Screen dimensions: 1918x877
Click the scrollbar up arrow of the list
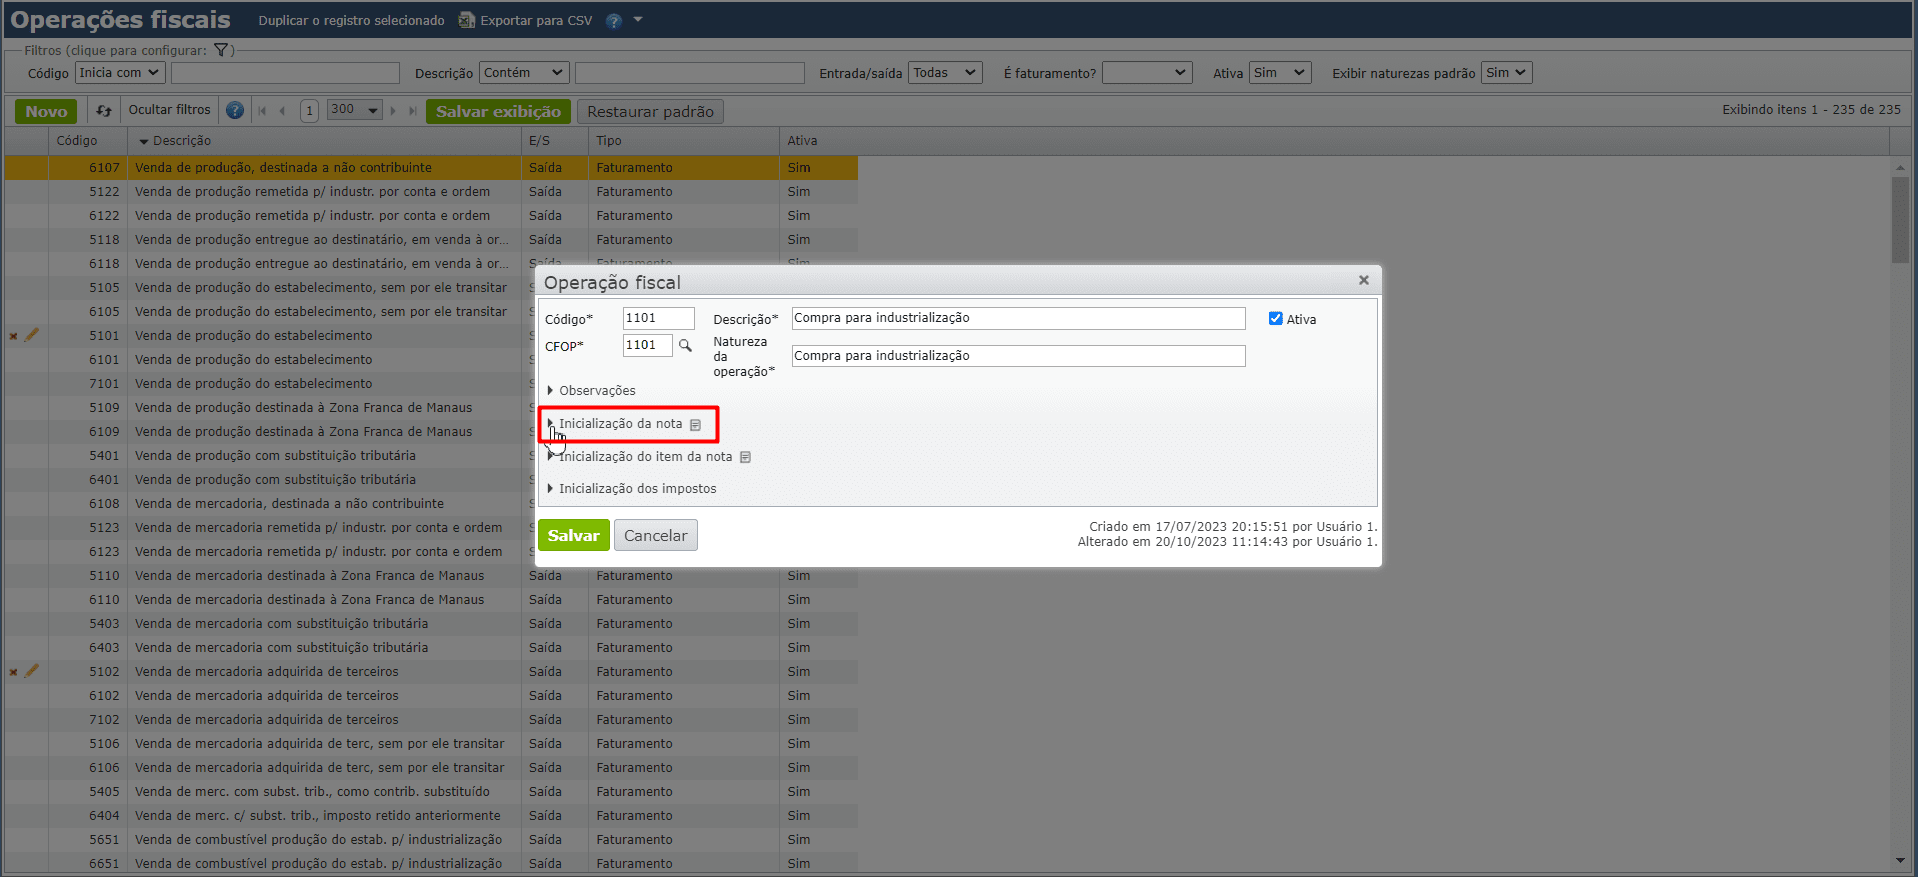[1900, 167]
